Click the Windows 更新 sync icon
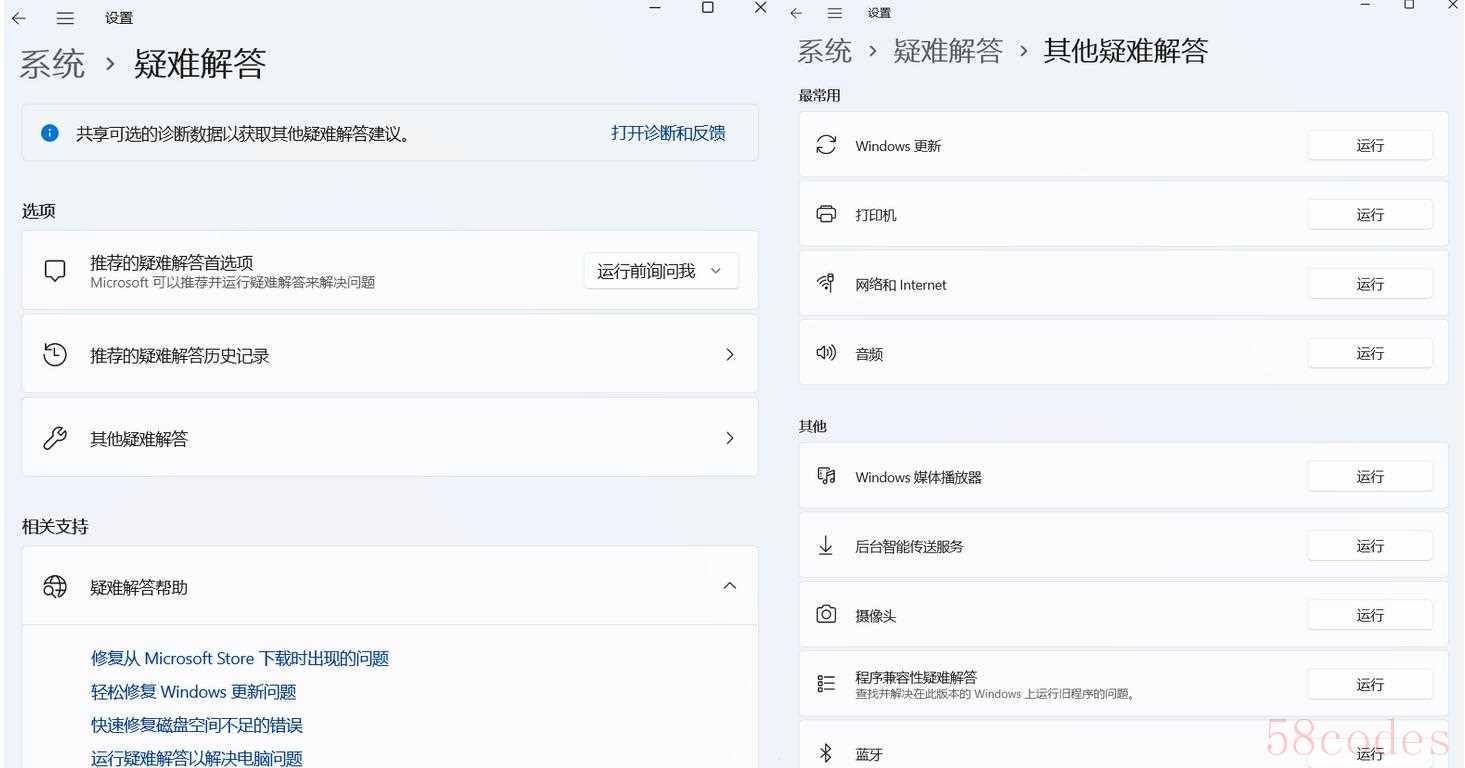Image resolution: width=1465 pixels, height=768 pixels. click(826, 145)
